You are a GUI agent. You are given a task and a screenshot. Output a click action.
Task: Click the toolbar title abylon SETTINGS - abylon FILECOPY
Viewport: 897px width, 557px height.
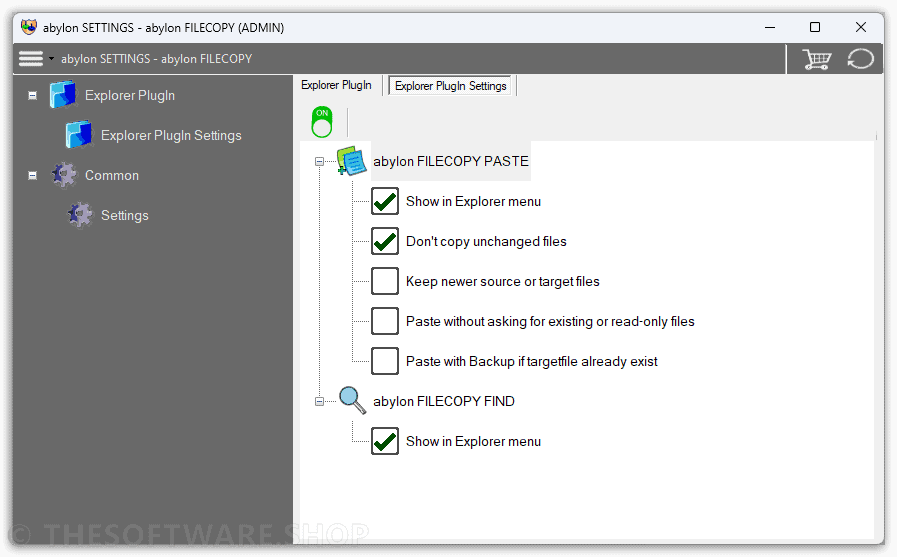tap(156, 59)
